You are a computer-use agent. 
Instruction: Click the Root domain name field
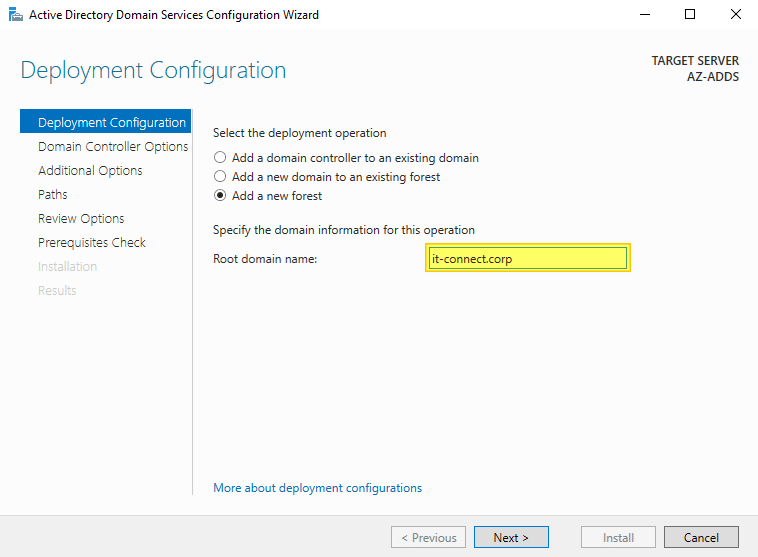point(527,259)
